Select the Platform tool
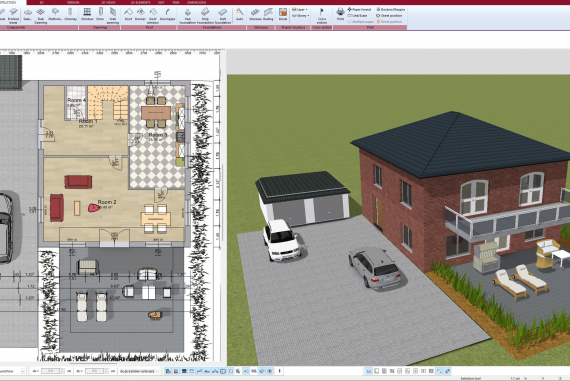This screenshot has height=381, width=570. click(x=55, y=14)
